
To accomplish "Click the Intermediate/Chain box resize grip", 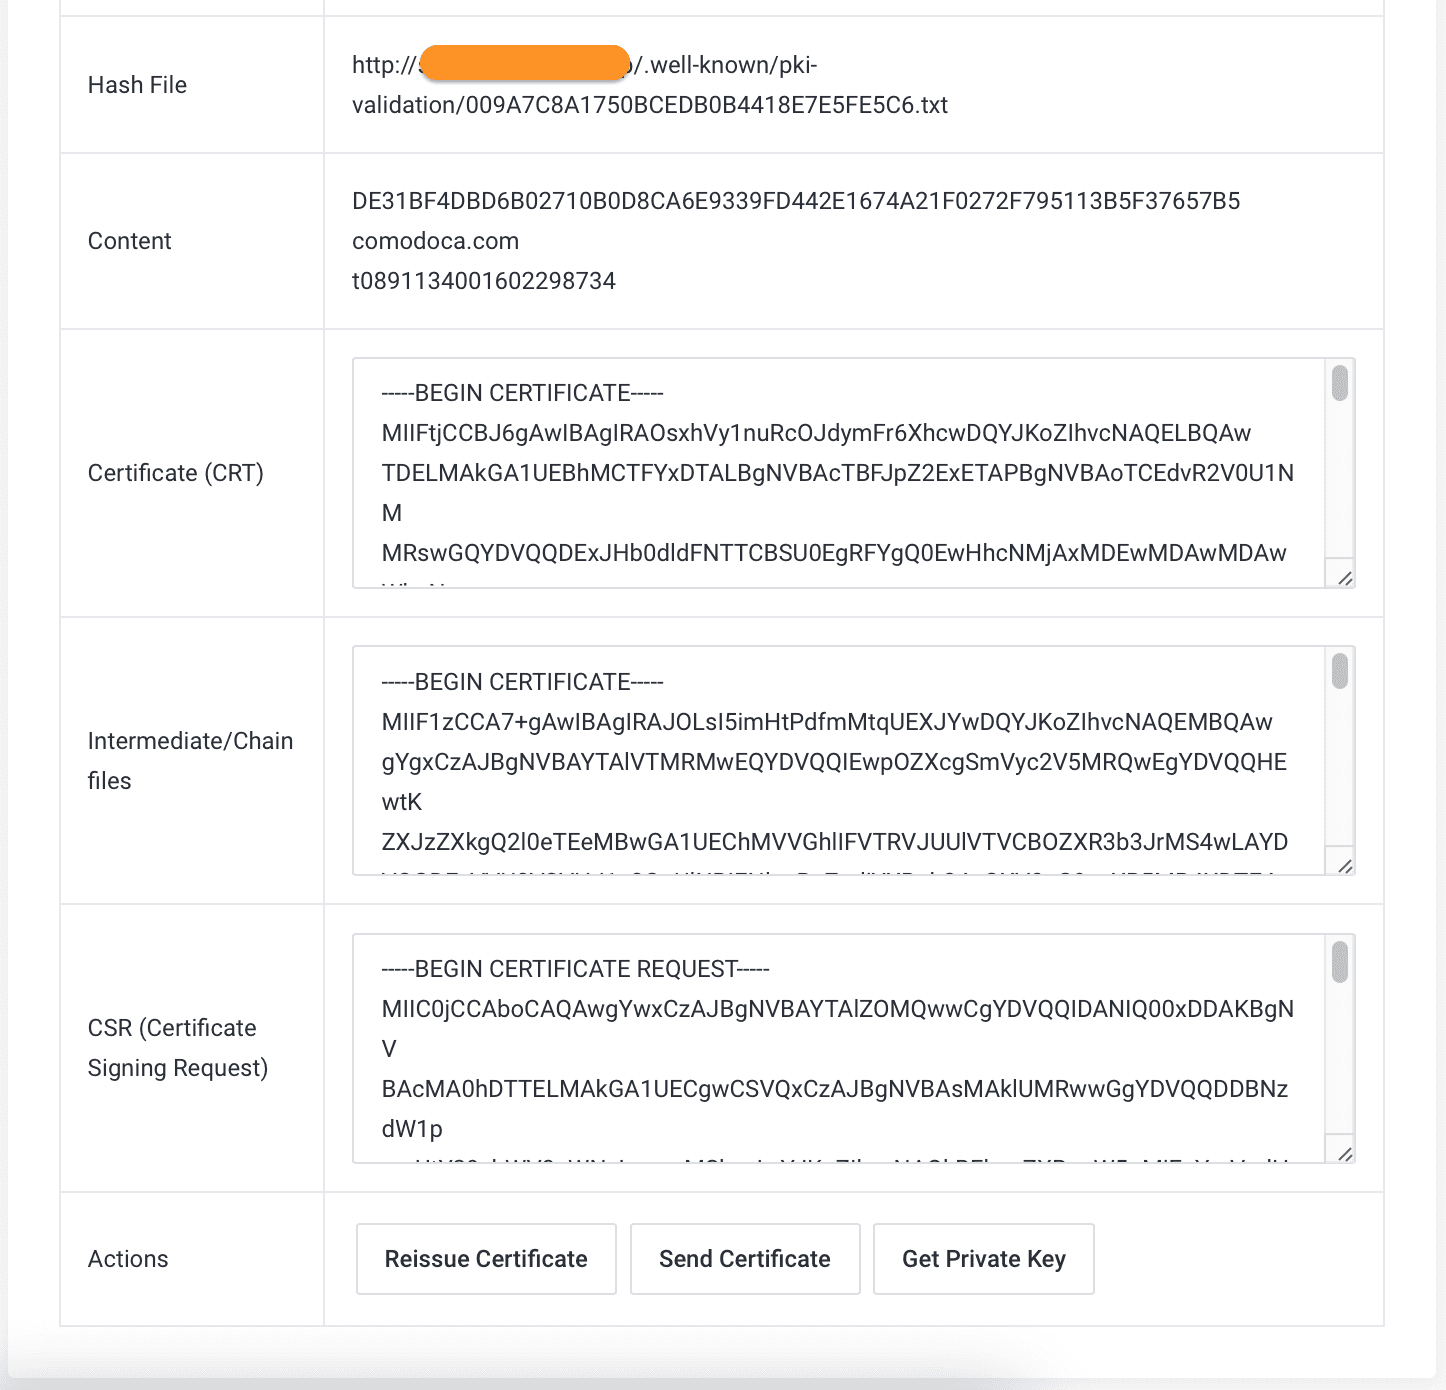I will click(1345, 866).
